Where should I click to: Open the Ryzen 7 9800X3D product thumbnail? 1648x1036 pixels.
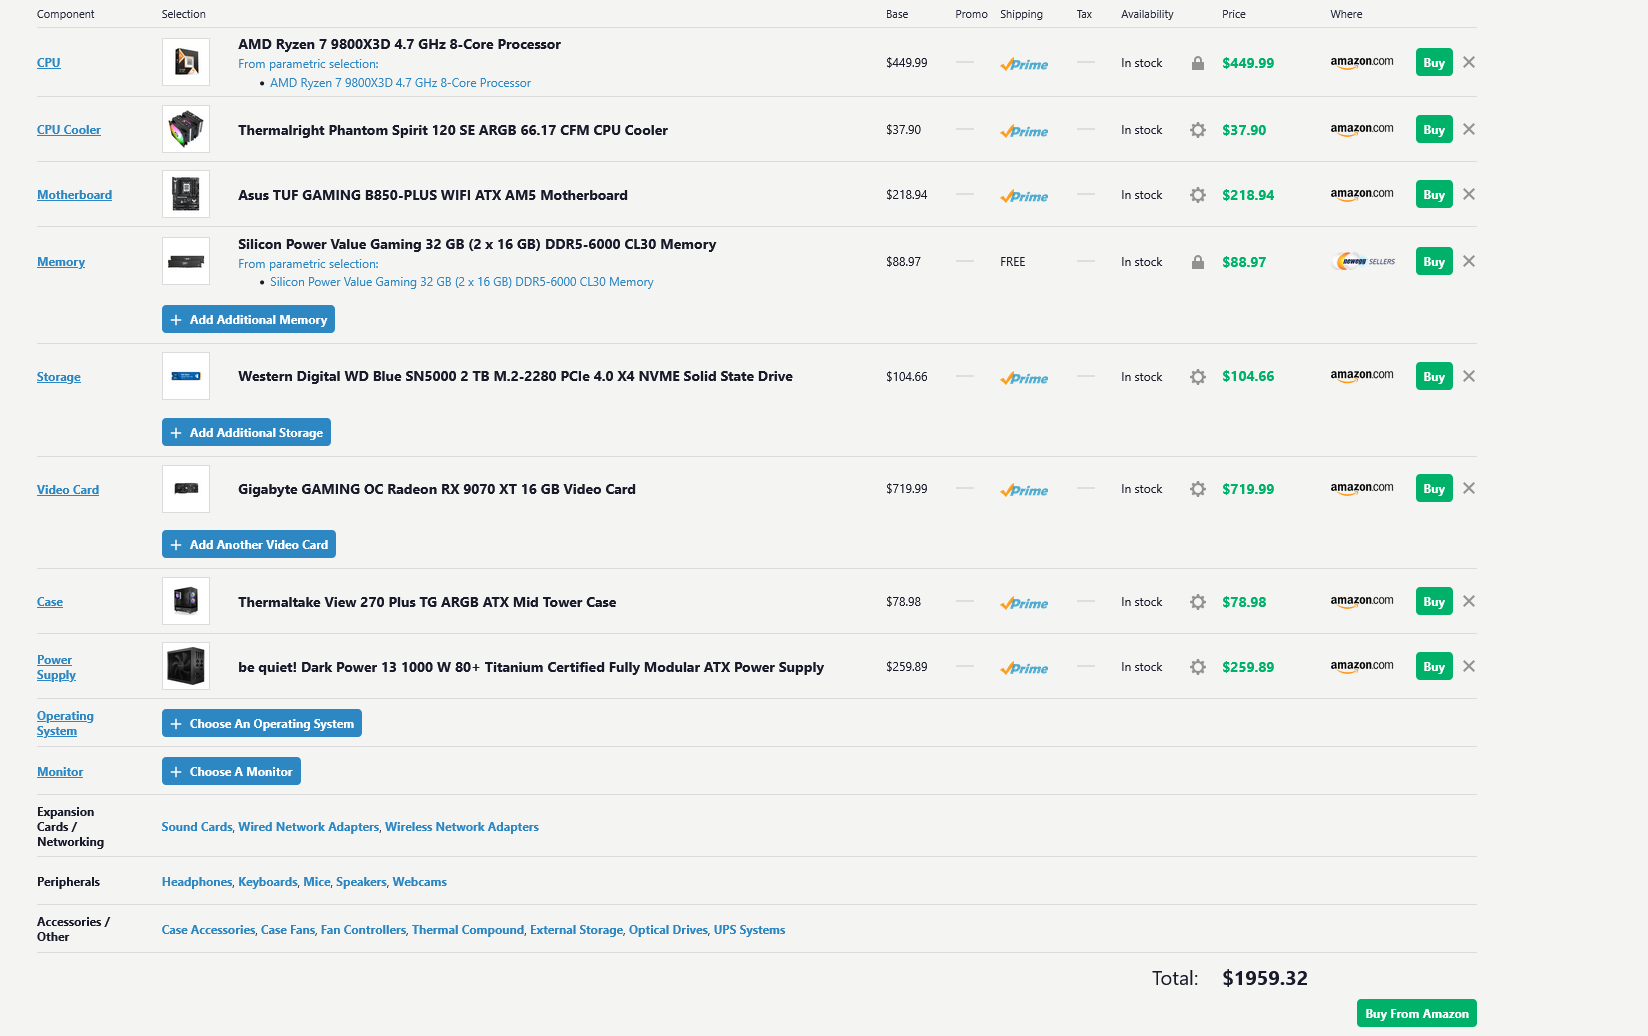pyautogui.click(x=186, y=62)
